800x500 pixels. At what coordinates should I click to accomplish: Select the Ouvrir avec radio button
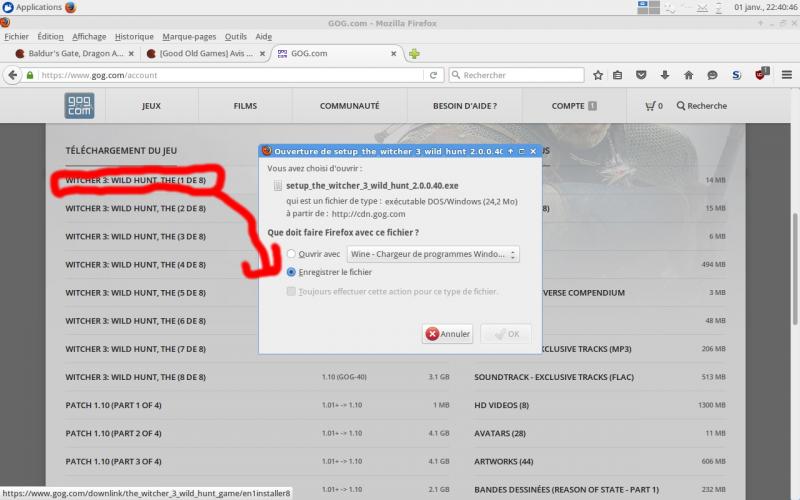point(291,254)
